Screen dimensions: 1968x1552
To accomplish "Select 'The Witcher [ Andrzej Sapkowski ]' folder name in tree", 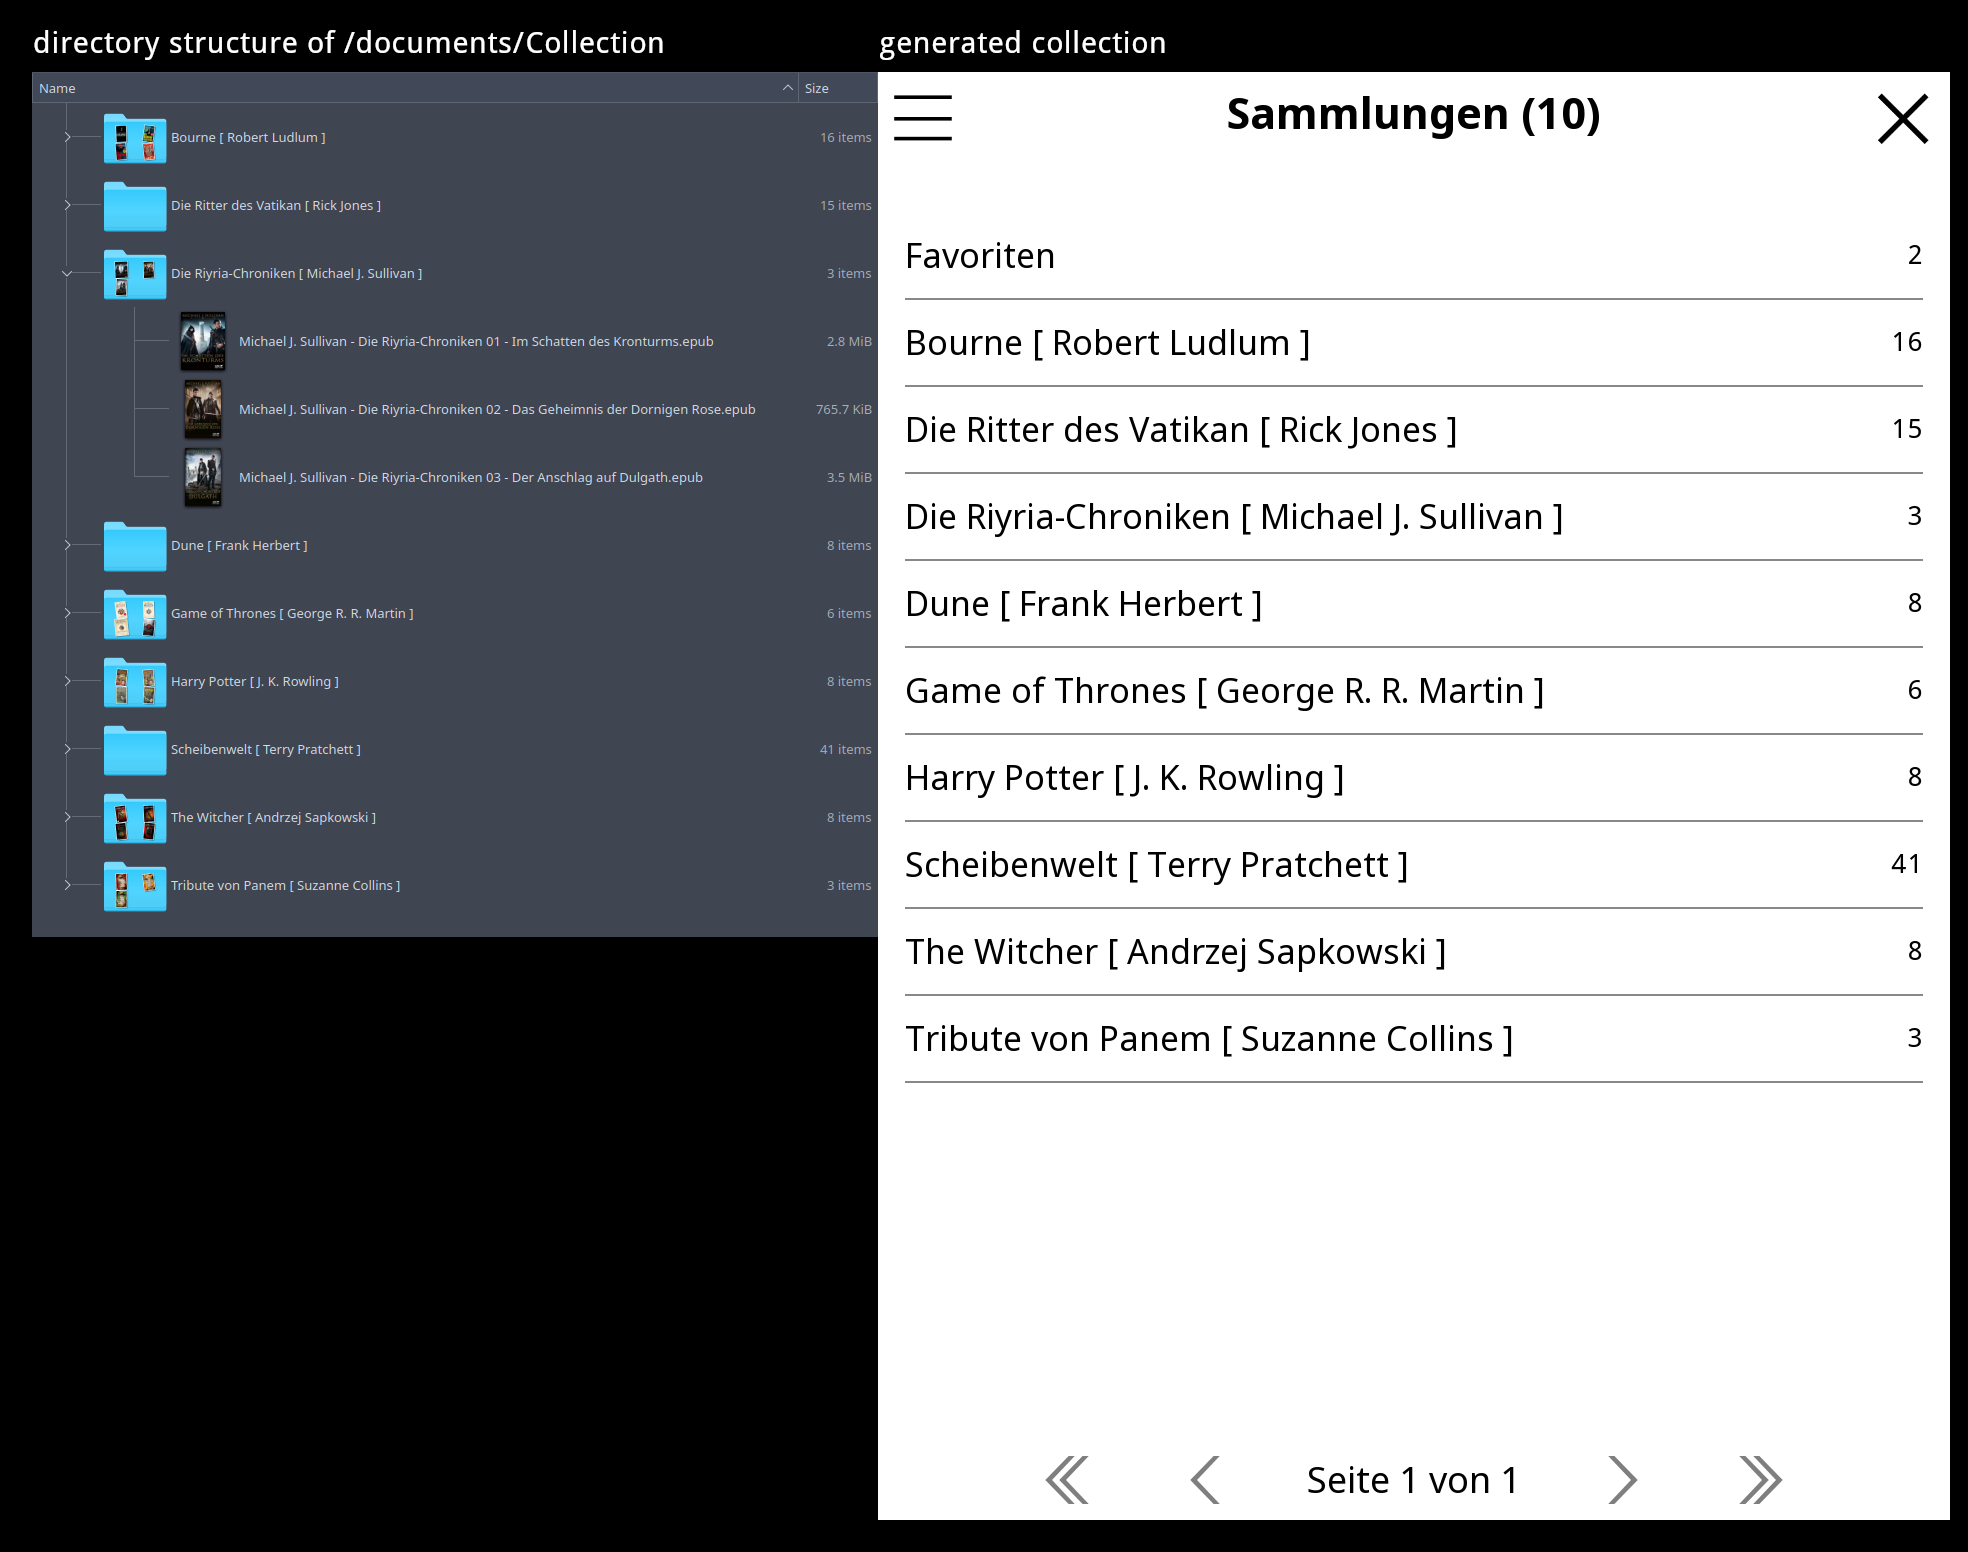I will pos(273,817).
